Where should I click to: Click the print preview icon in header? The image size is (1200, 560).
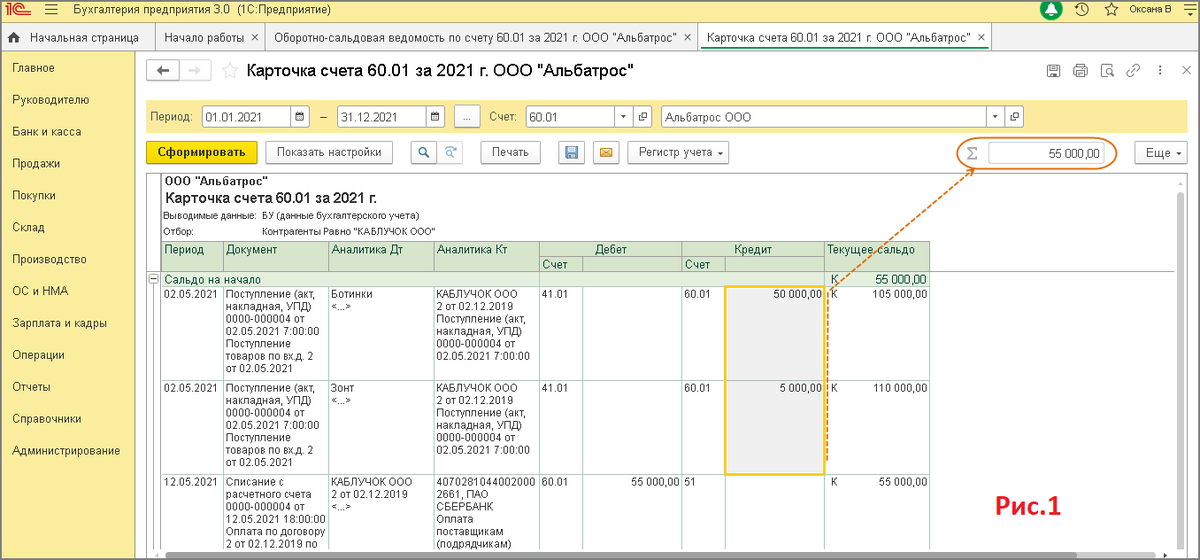coord(1107,71)
